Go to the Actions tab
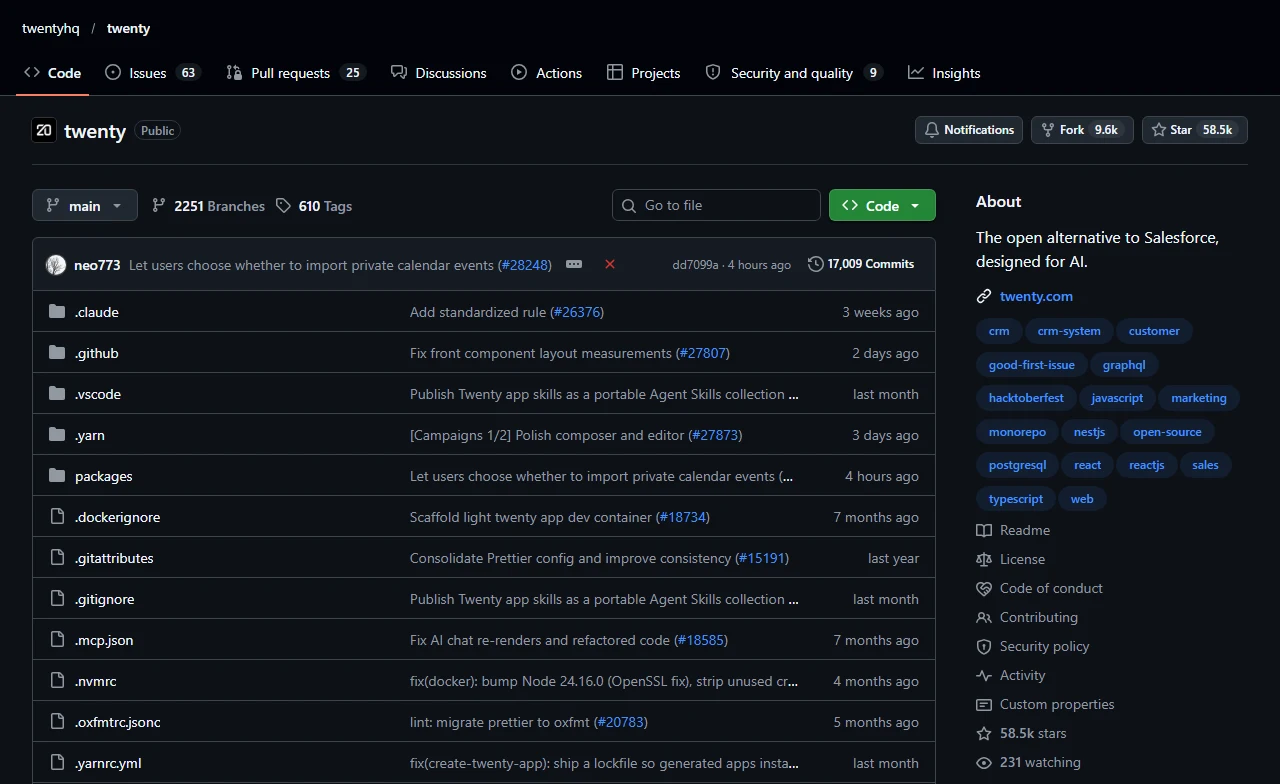Viewport: 1280px width, 784px height. click(547, 73)
